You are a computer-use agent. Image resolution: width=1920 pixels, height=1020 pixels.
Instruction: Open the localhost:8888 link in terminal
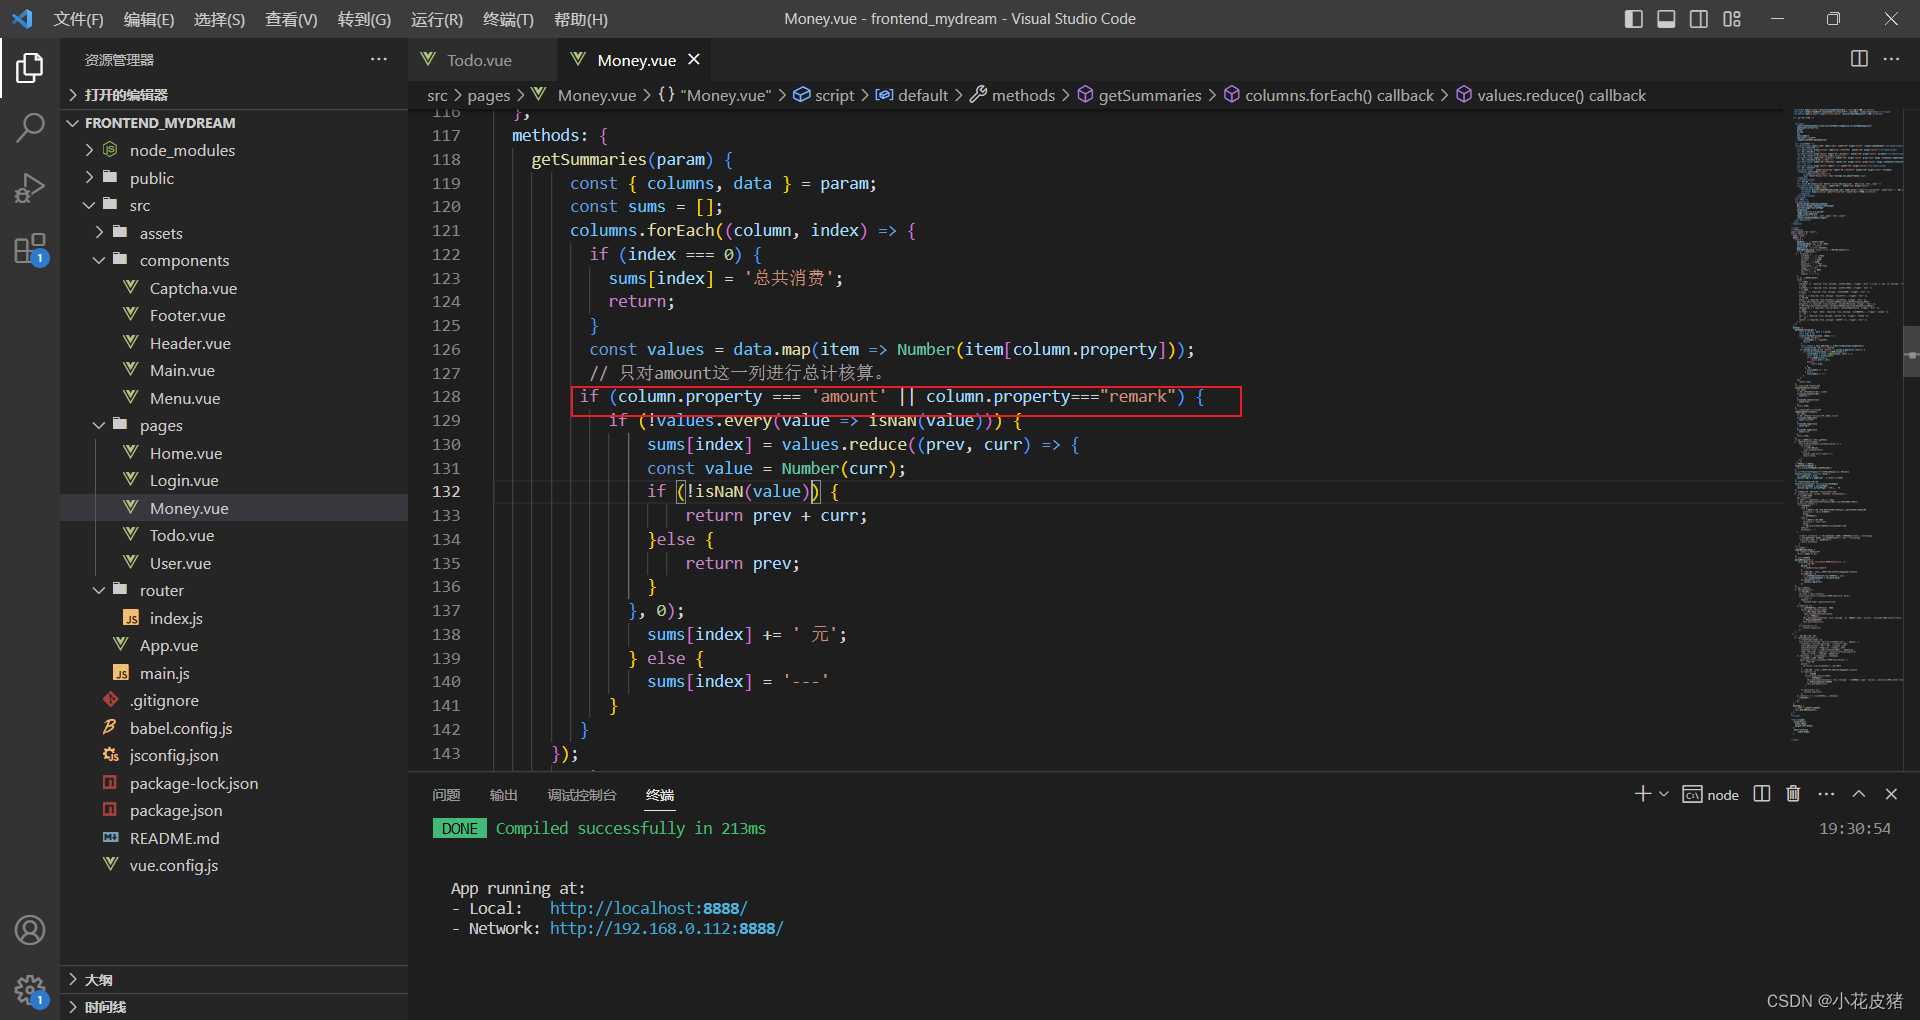pyautogui.click(x=648, y=908)
